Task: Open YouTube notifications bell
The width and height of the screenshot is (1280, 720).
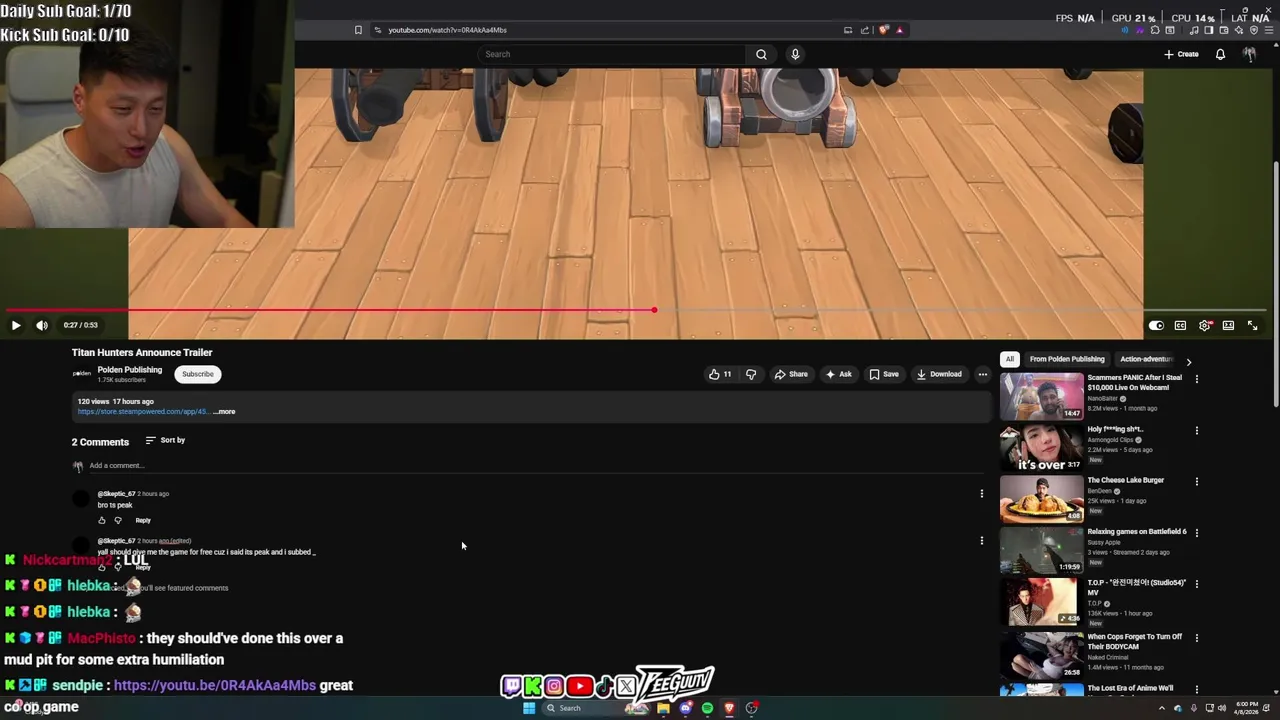Action: 1220,54
